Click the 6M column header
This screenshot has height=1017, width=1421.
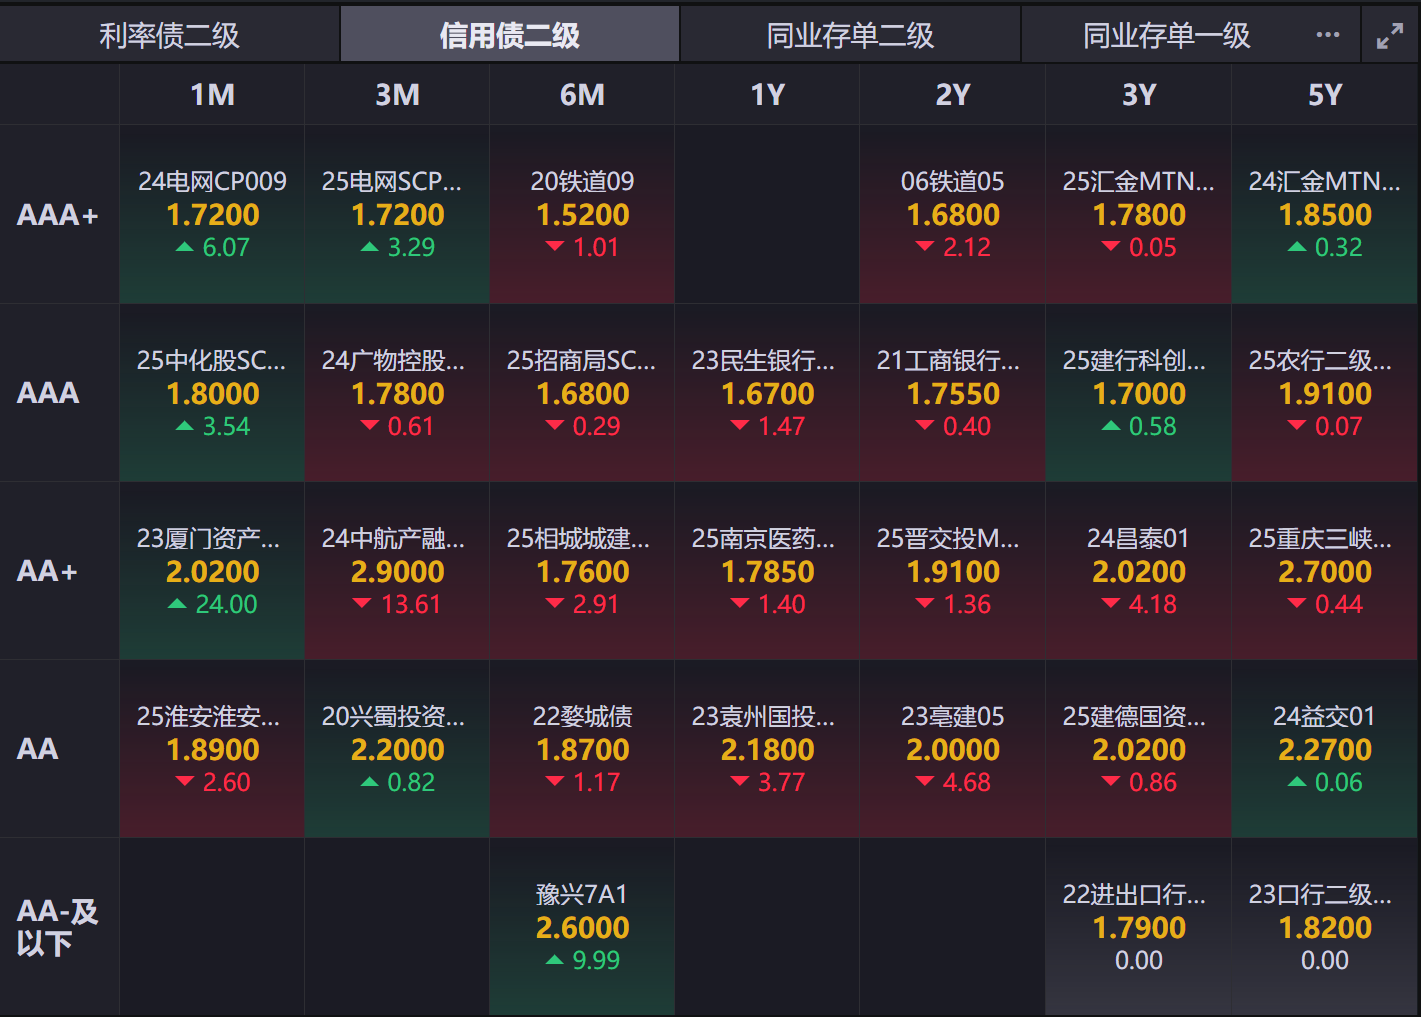point(582,95)
